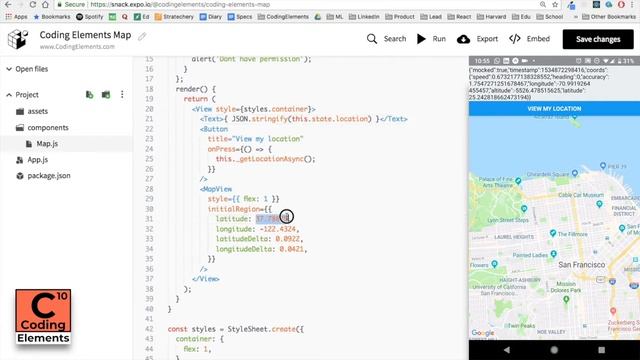Open the Apps bookmarks shortcut
This screenshot has height=360, width=640.
pos(16,17)
